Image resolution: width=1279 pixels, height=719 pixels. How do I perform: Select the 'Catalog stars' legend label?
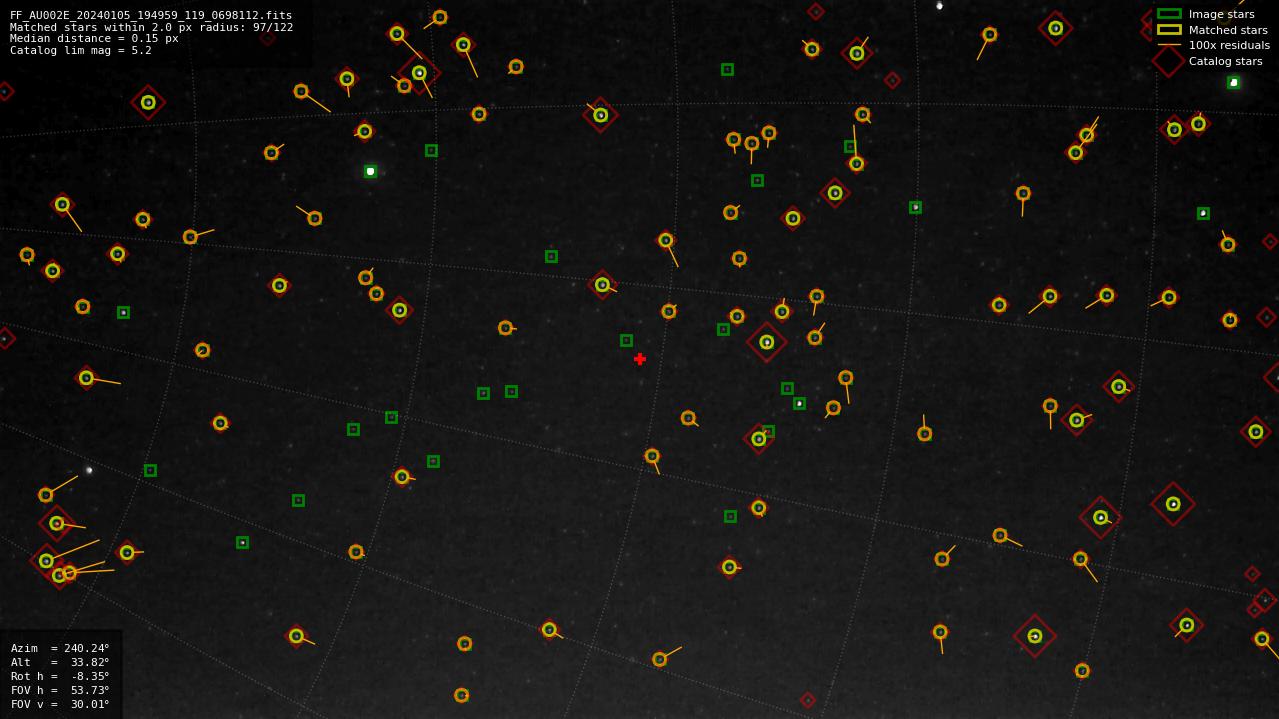[1225, 61]
